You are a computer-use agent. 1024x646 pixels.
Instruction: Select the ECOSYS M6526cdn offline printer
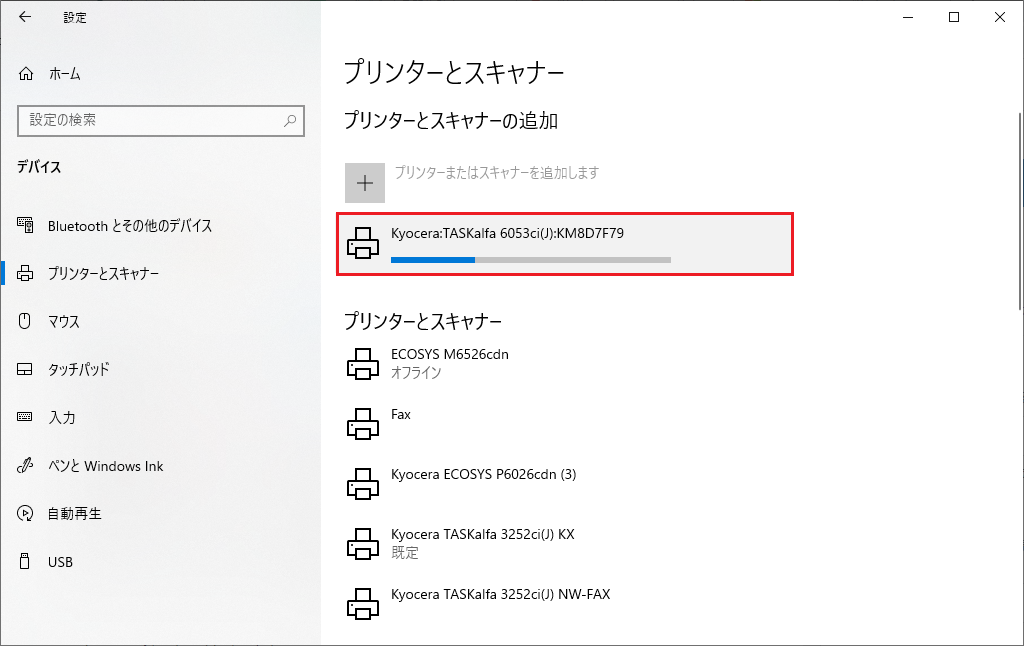tap(450, 355)
